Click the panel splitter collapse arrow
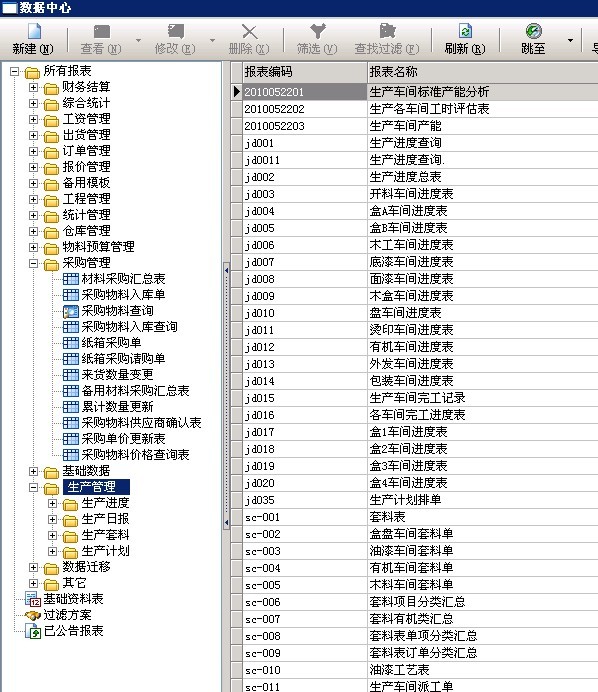The width and height of the screenshot is (598, 692). (226, 271)
